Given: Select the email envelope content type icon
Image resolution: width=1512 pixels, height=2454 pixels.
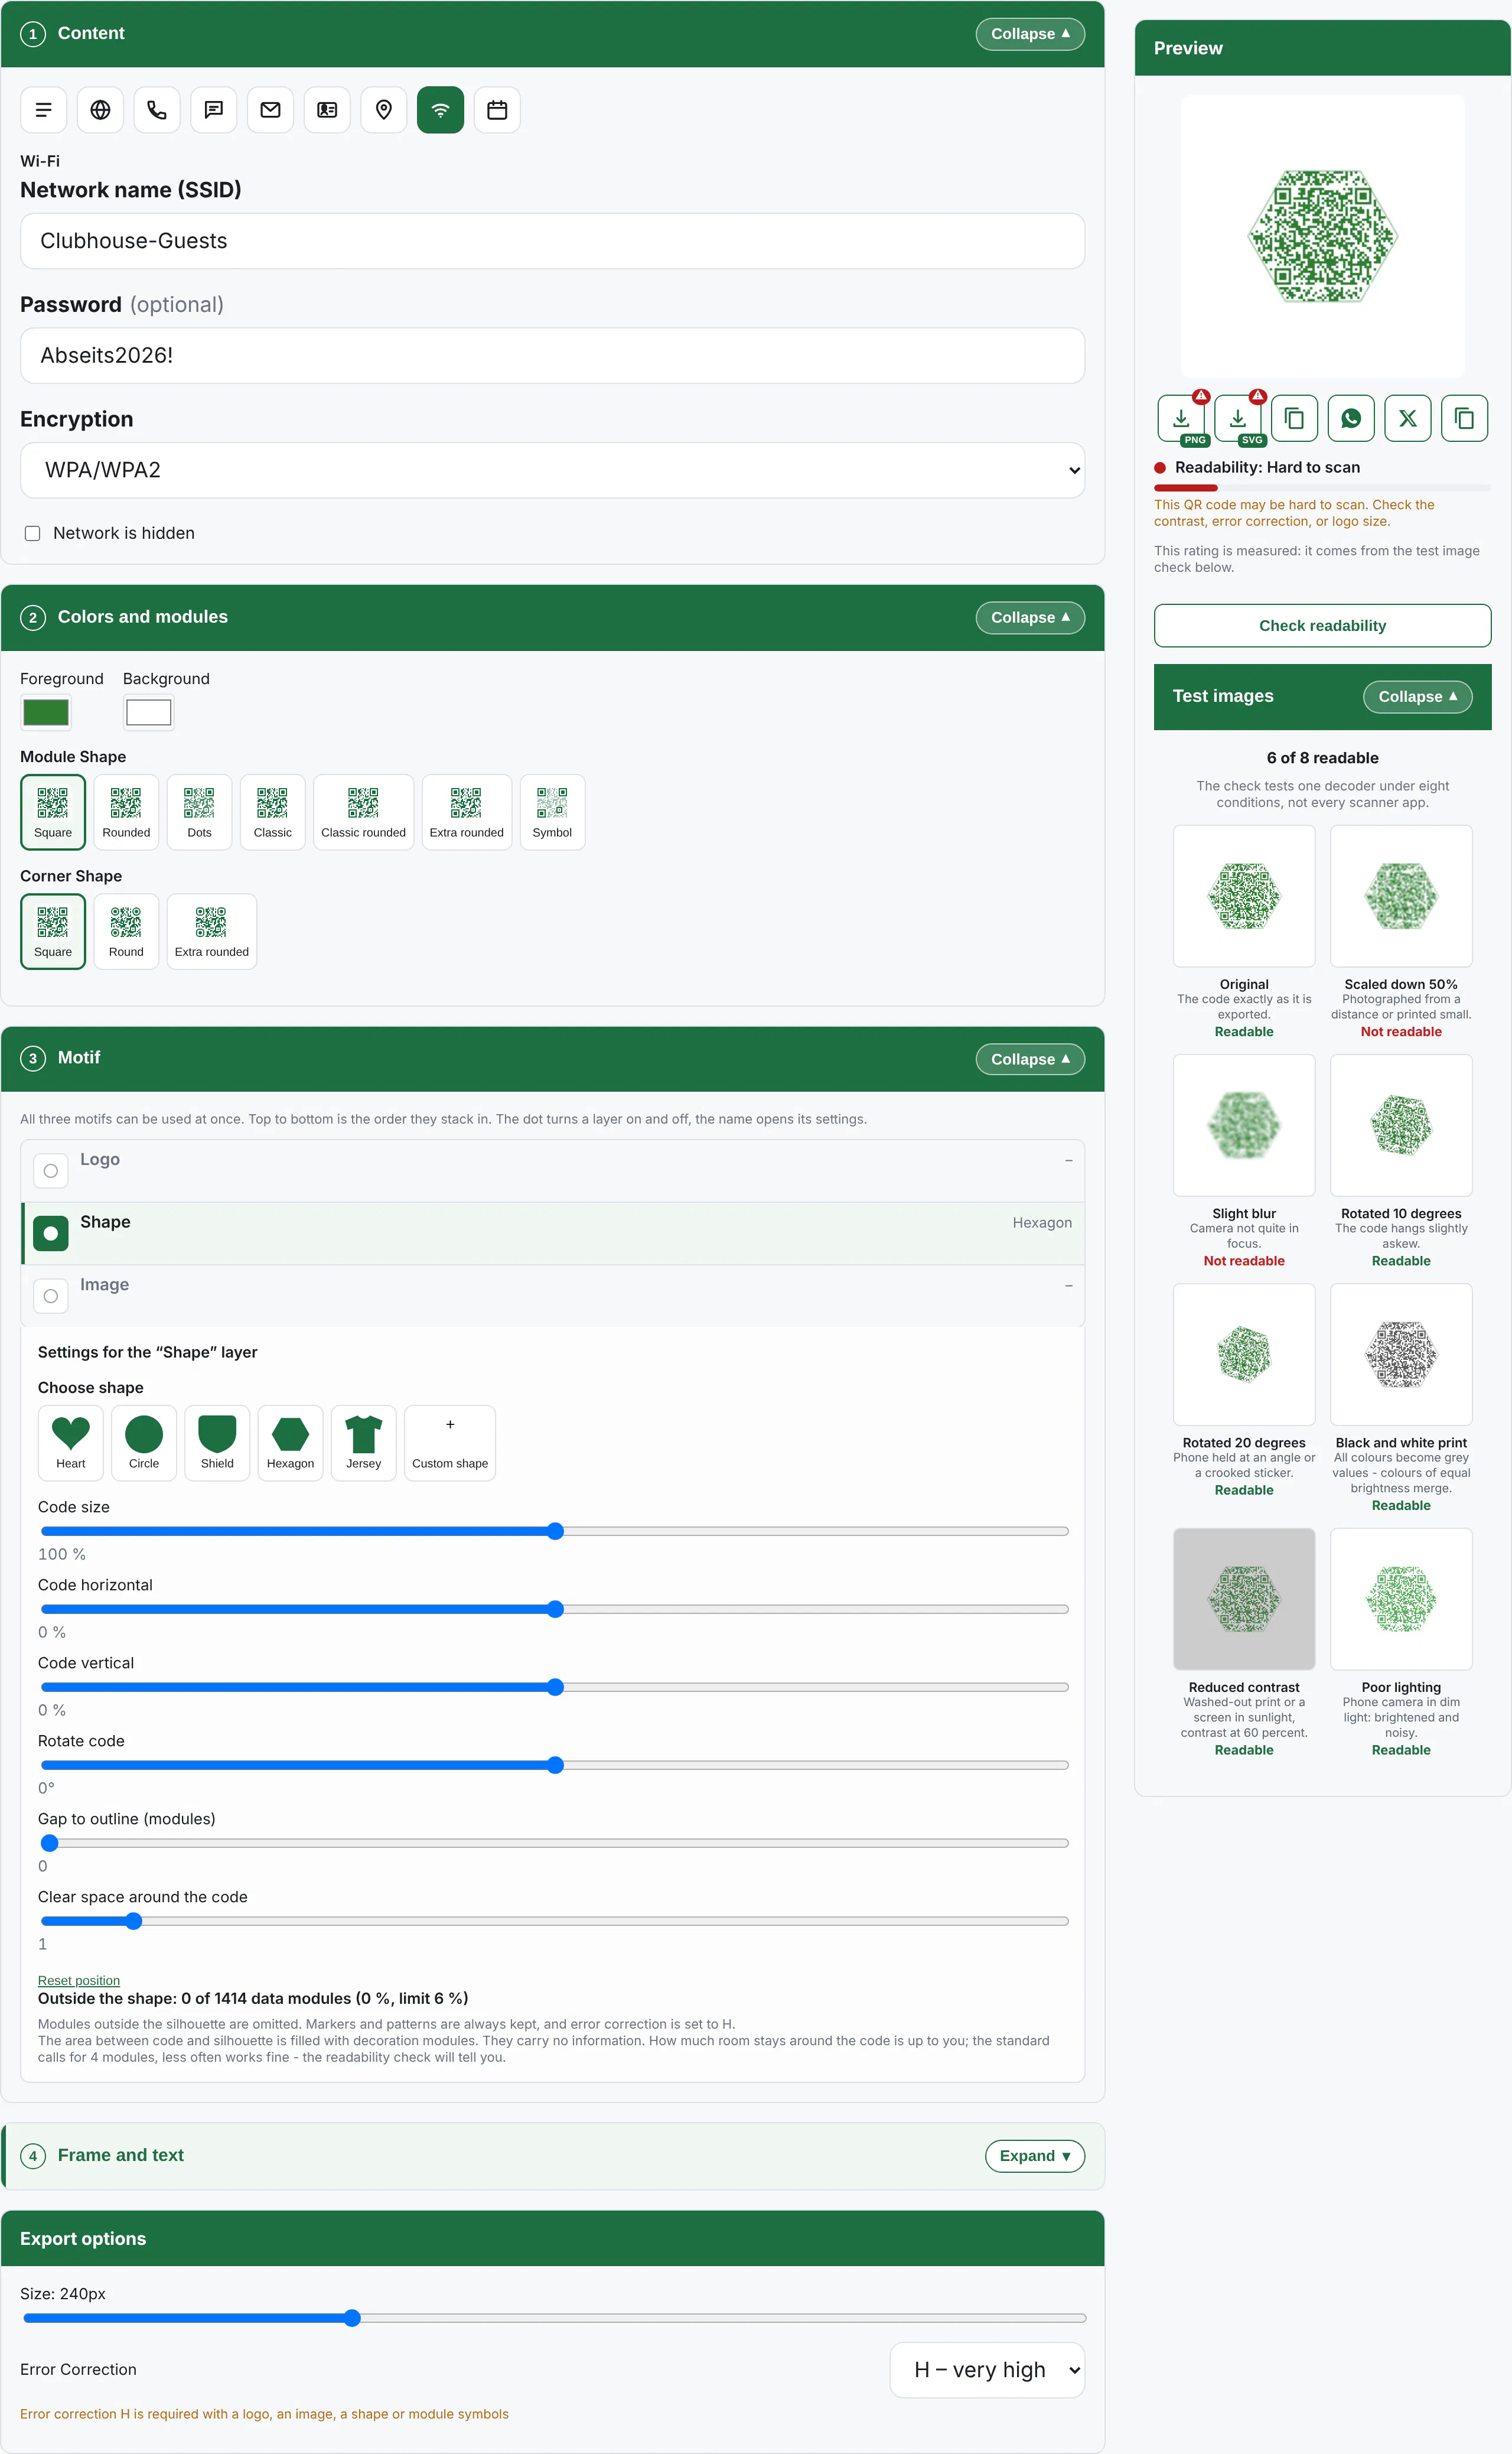Looking at the screenshot, I should [270, 110].
